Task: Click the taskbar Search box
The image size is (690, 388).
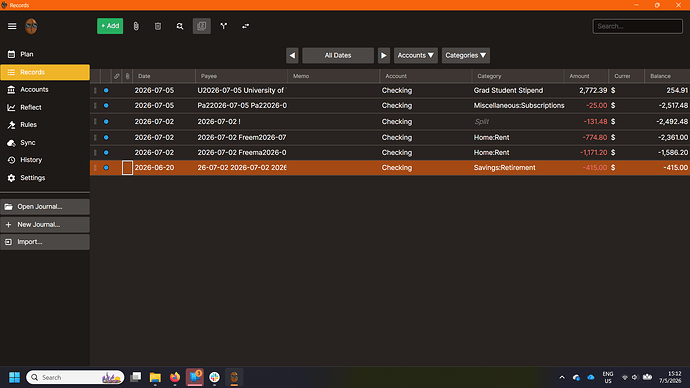Action: pyautogui.click(x=75, y=377)
